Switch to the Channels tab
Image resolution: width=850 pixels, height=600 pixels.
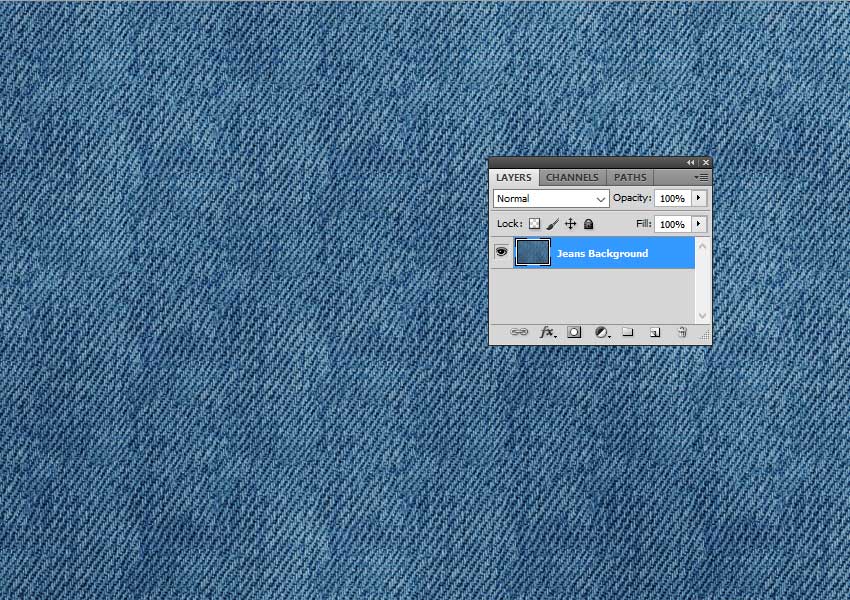coord(572,177)
